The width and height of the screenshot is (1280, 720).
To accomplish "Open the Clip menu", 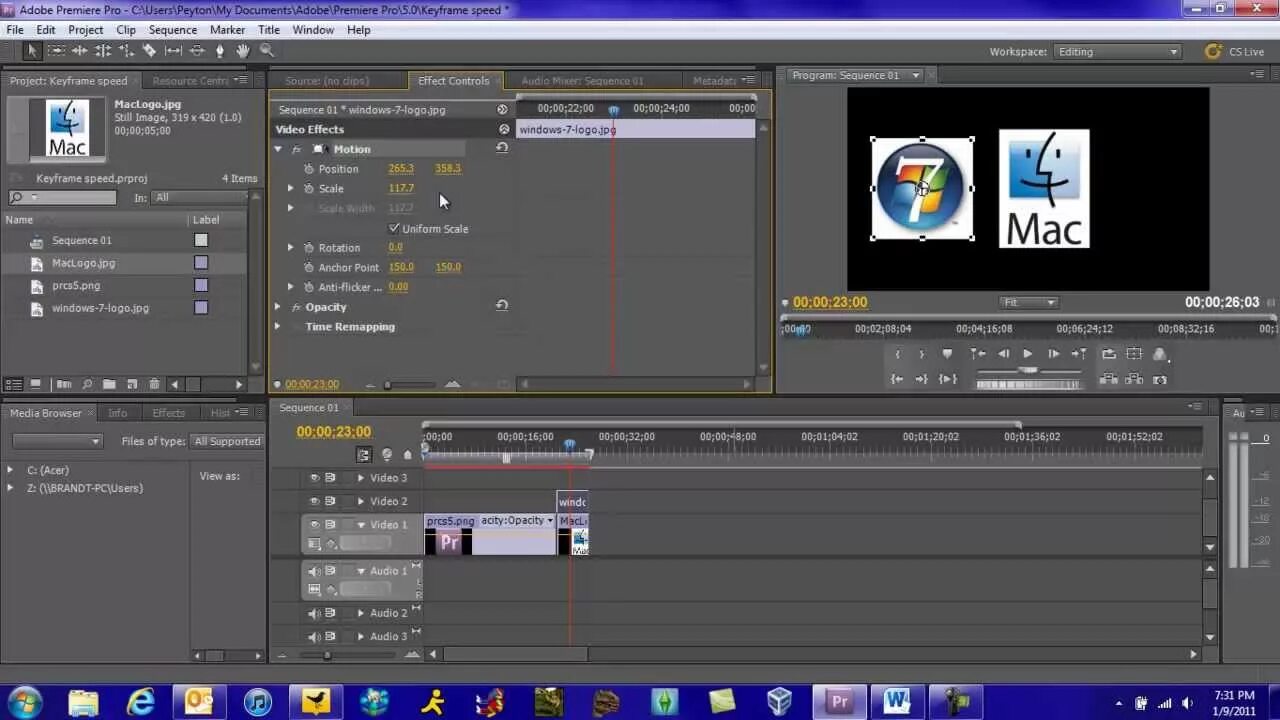I will pyautogui.click(x=125, y=30).
